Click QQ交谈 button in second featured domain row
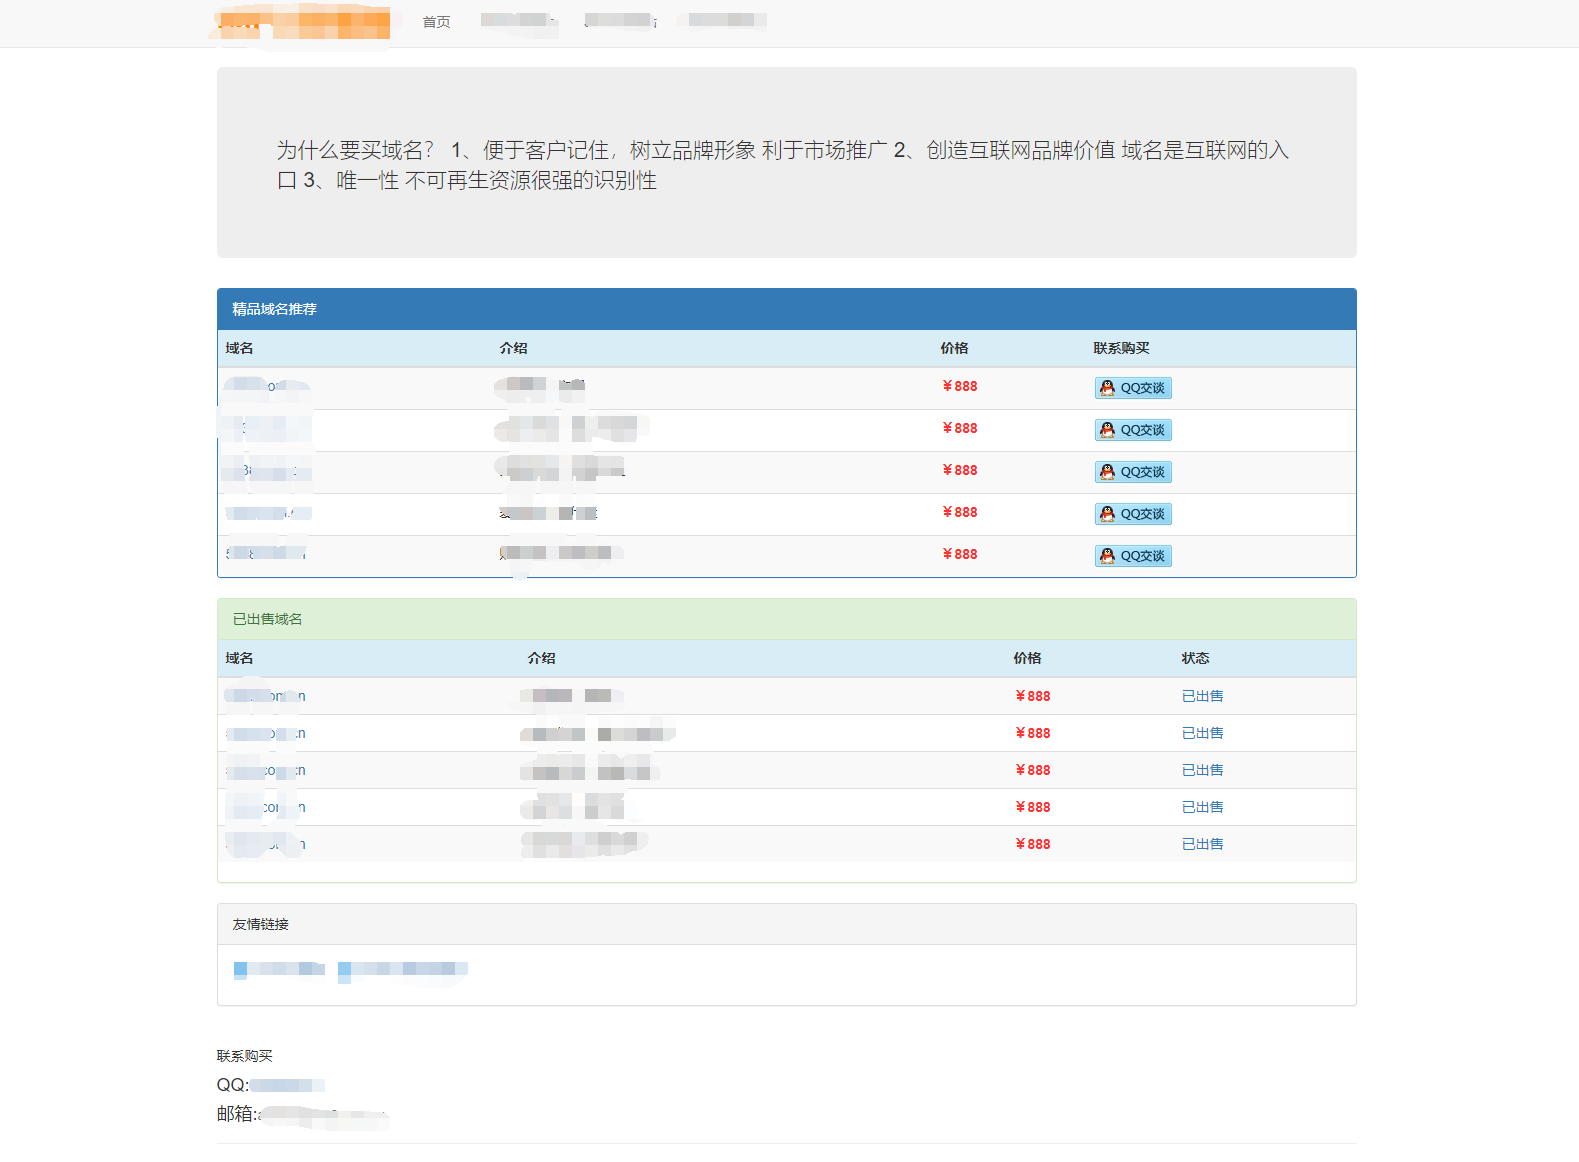The image size is (1579, 1162). (x=1133, y=430)
